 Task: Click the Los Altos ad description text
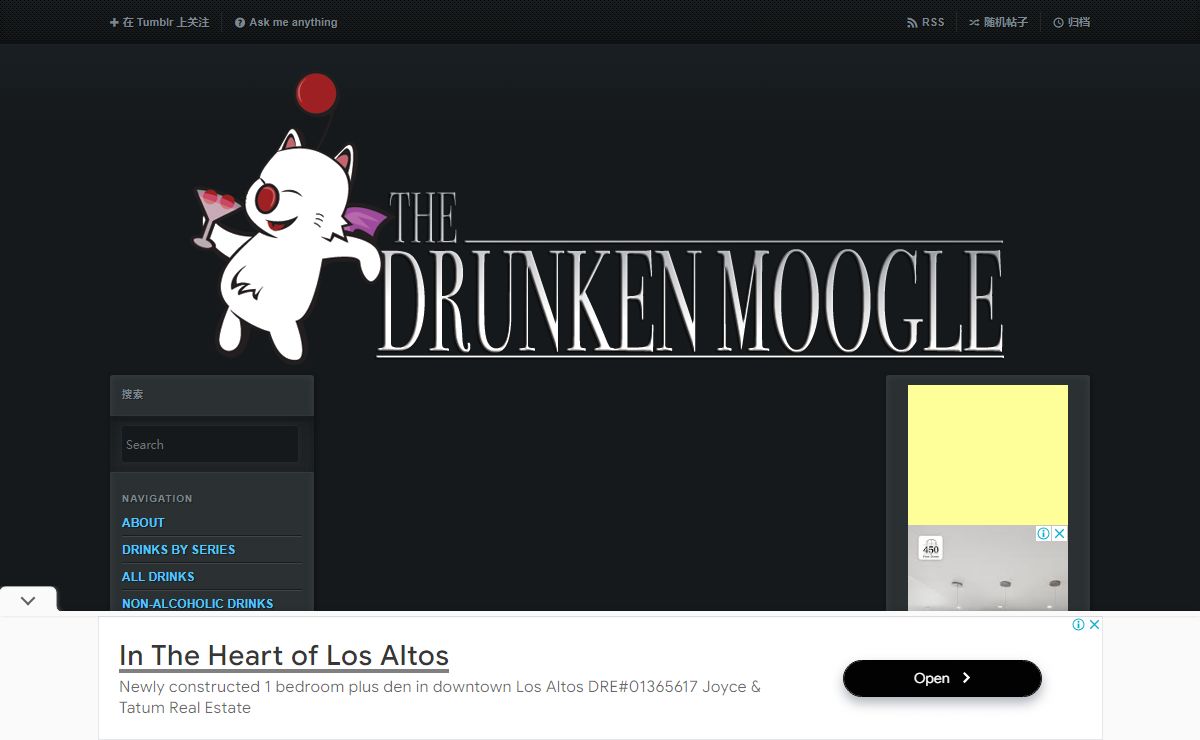point(440,697)
